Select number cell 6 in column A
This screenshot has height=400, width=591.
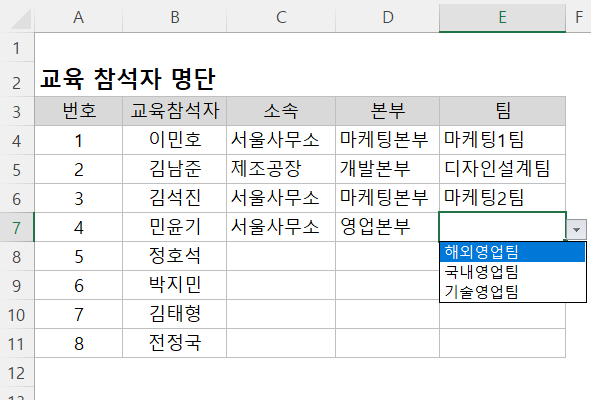[x=78, y=285]
